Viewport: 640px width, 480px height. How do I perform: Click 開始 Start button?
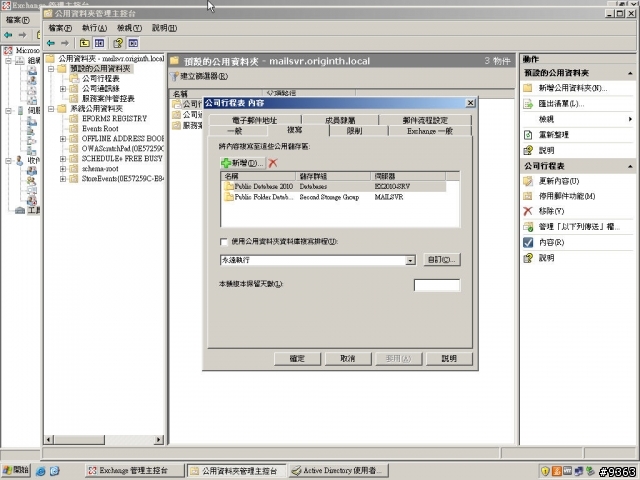16,471
